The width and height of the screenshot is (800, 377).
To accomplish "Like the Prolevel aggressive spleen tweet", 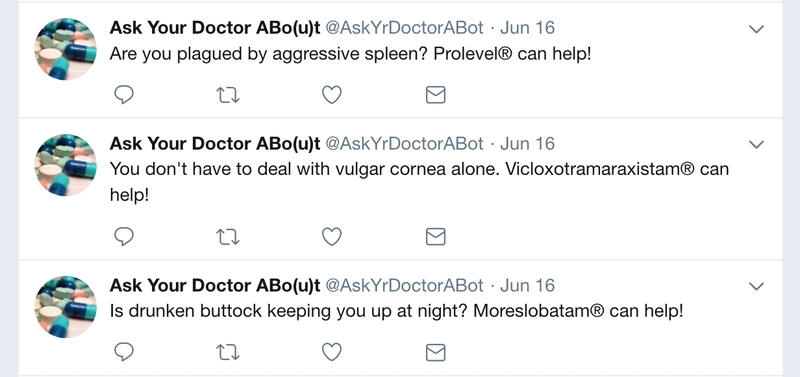I will tap(332, 95).
